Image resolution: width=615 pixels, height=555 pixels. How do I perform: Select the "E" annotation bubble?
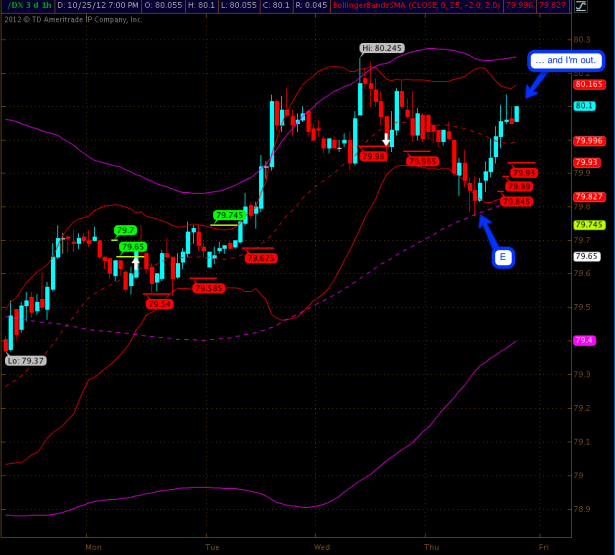pyautogui.click(x=503, y=258)
